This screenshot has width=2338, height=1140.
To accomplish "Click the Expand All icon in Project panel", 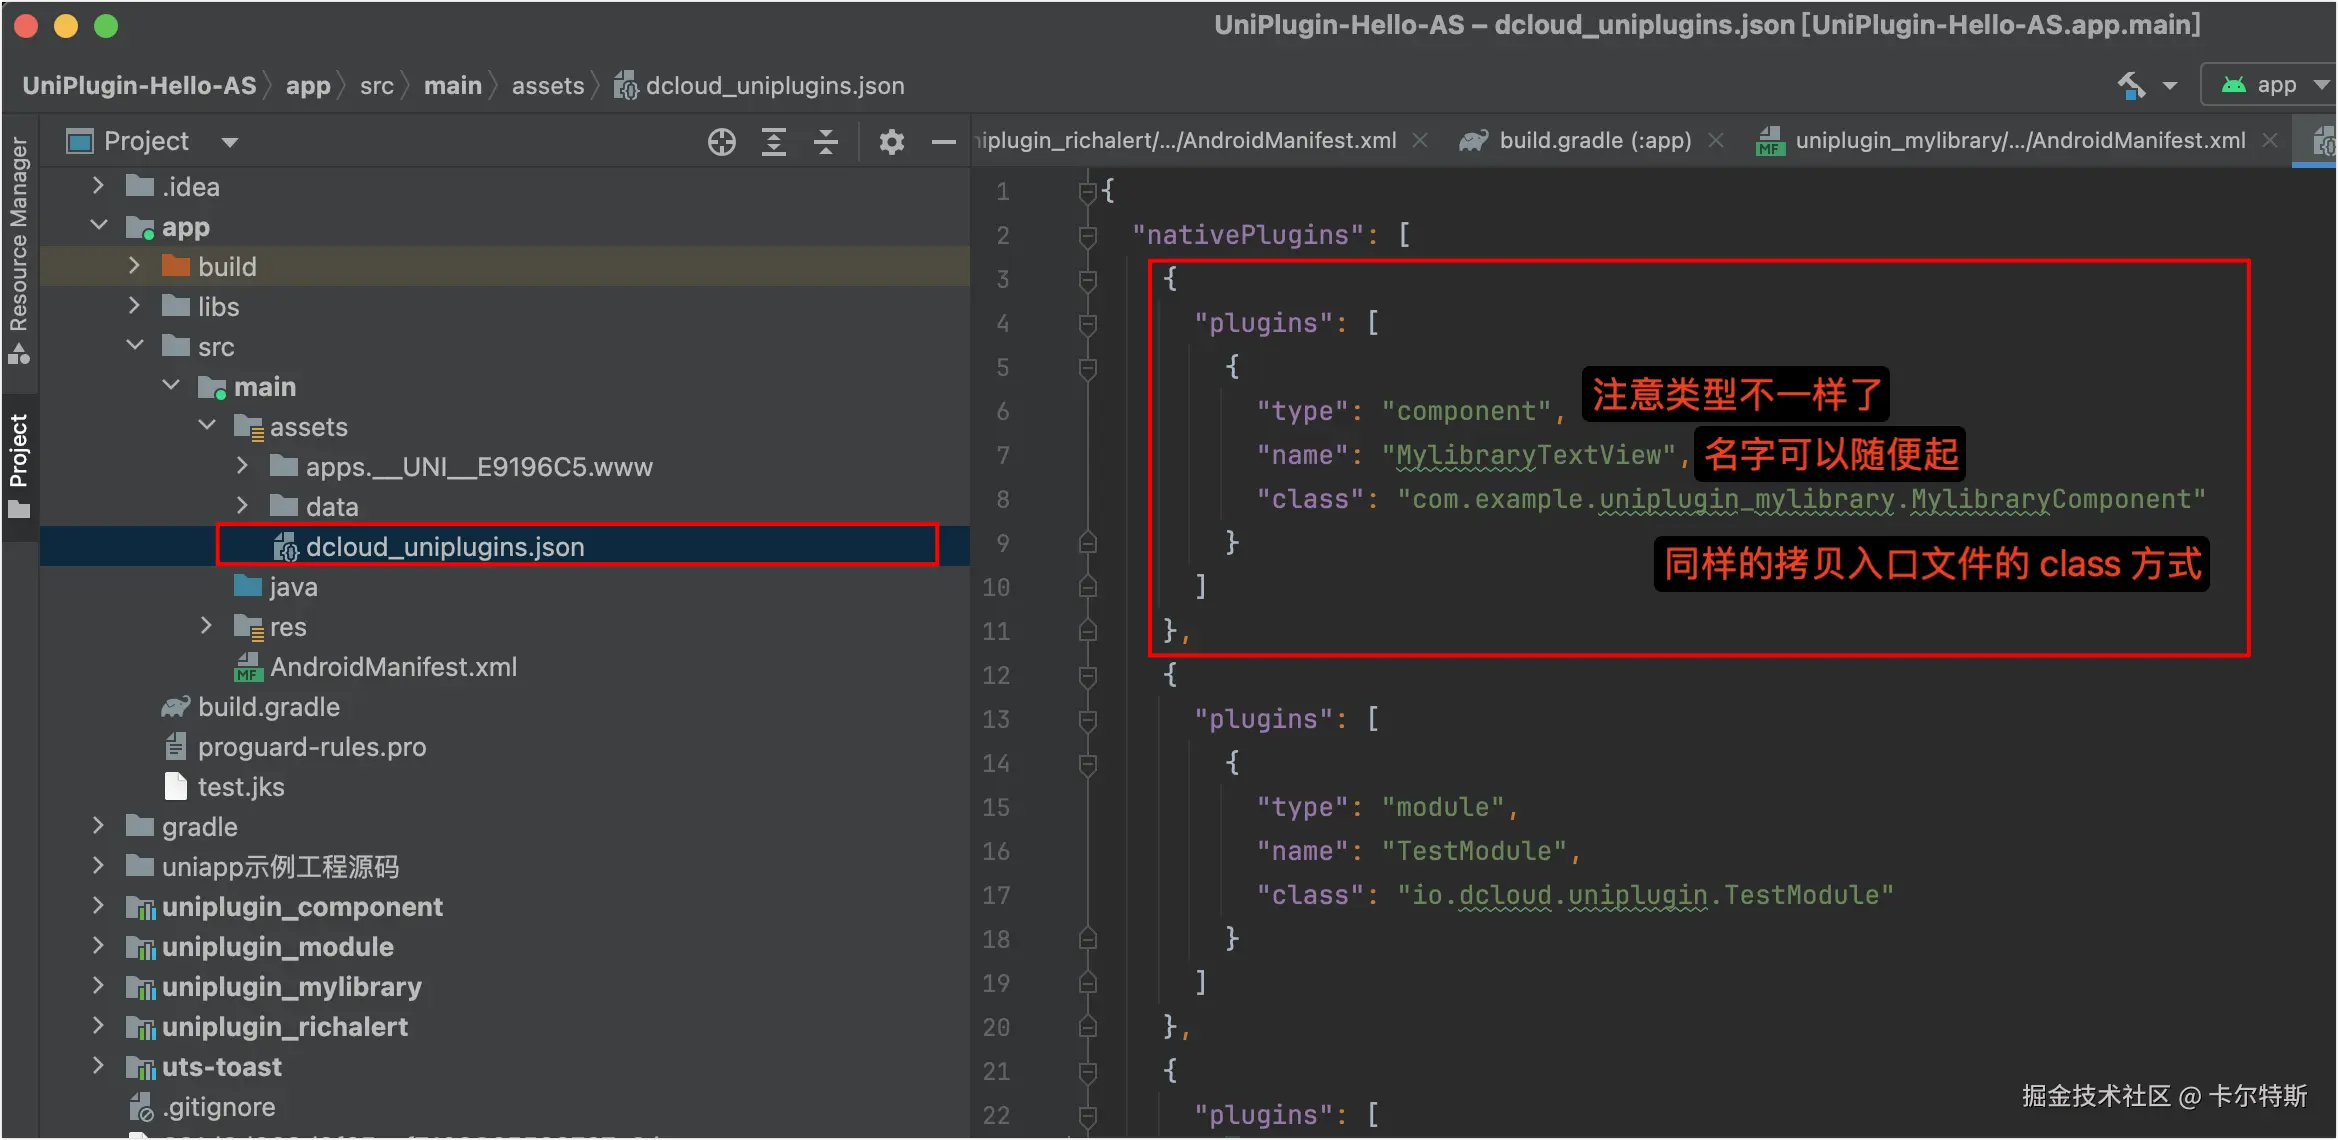I will 774,142.
